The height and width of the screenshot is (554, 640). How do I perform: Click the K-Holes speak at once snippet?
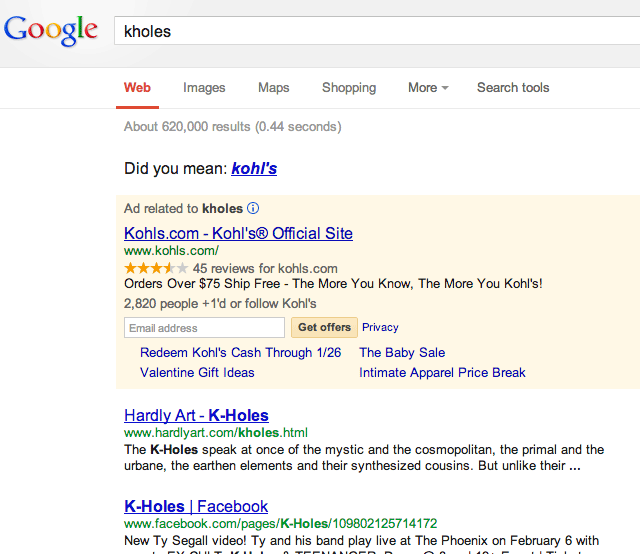click(x=364, y=457)
